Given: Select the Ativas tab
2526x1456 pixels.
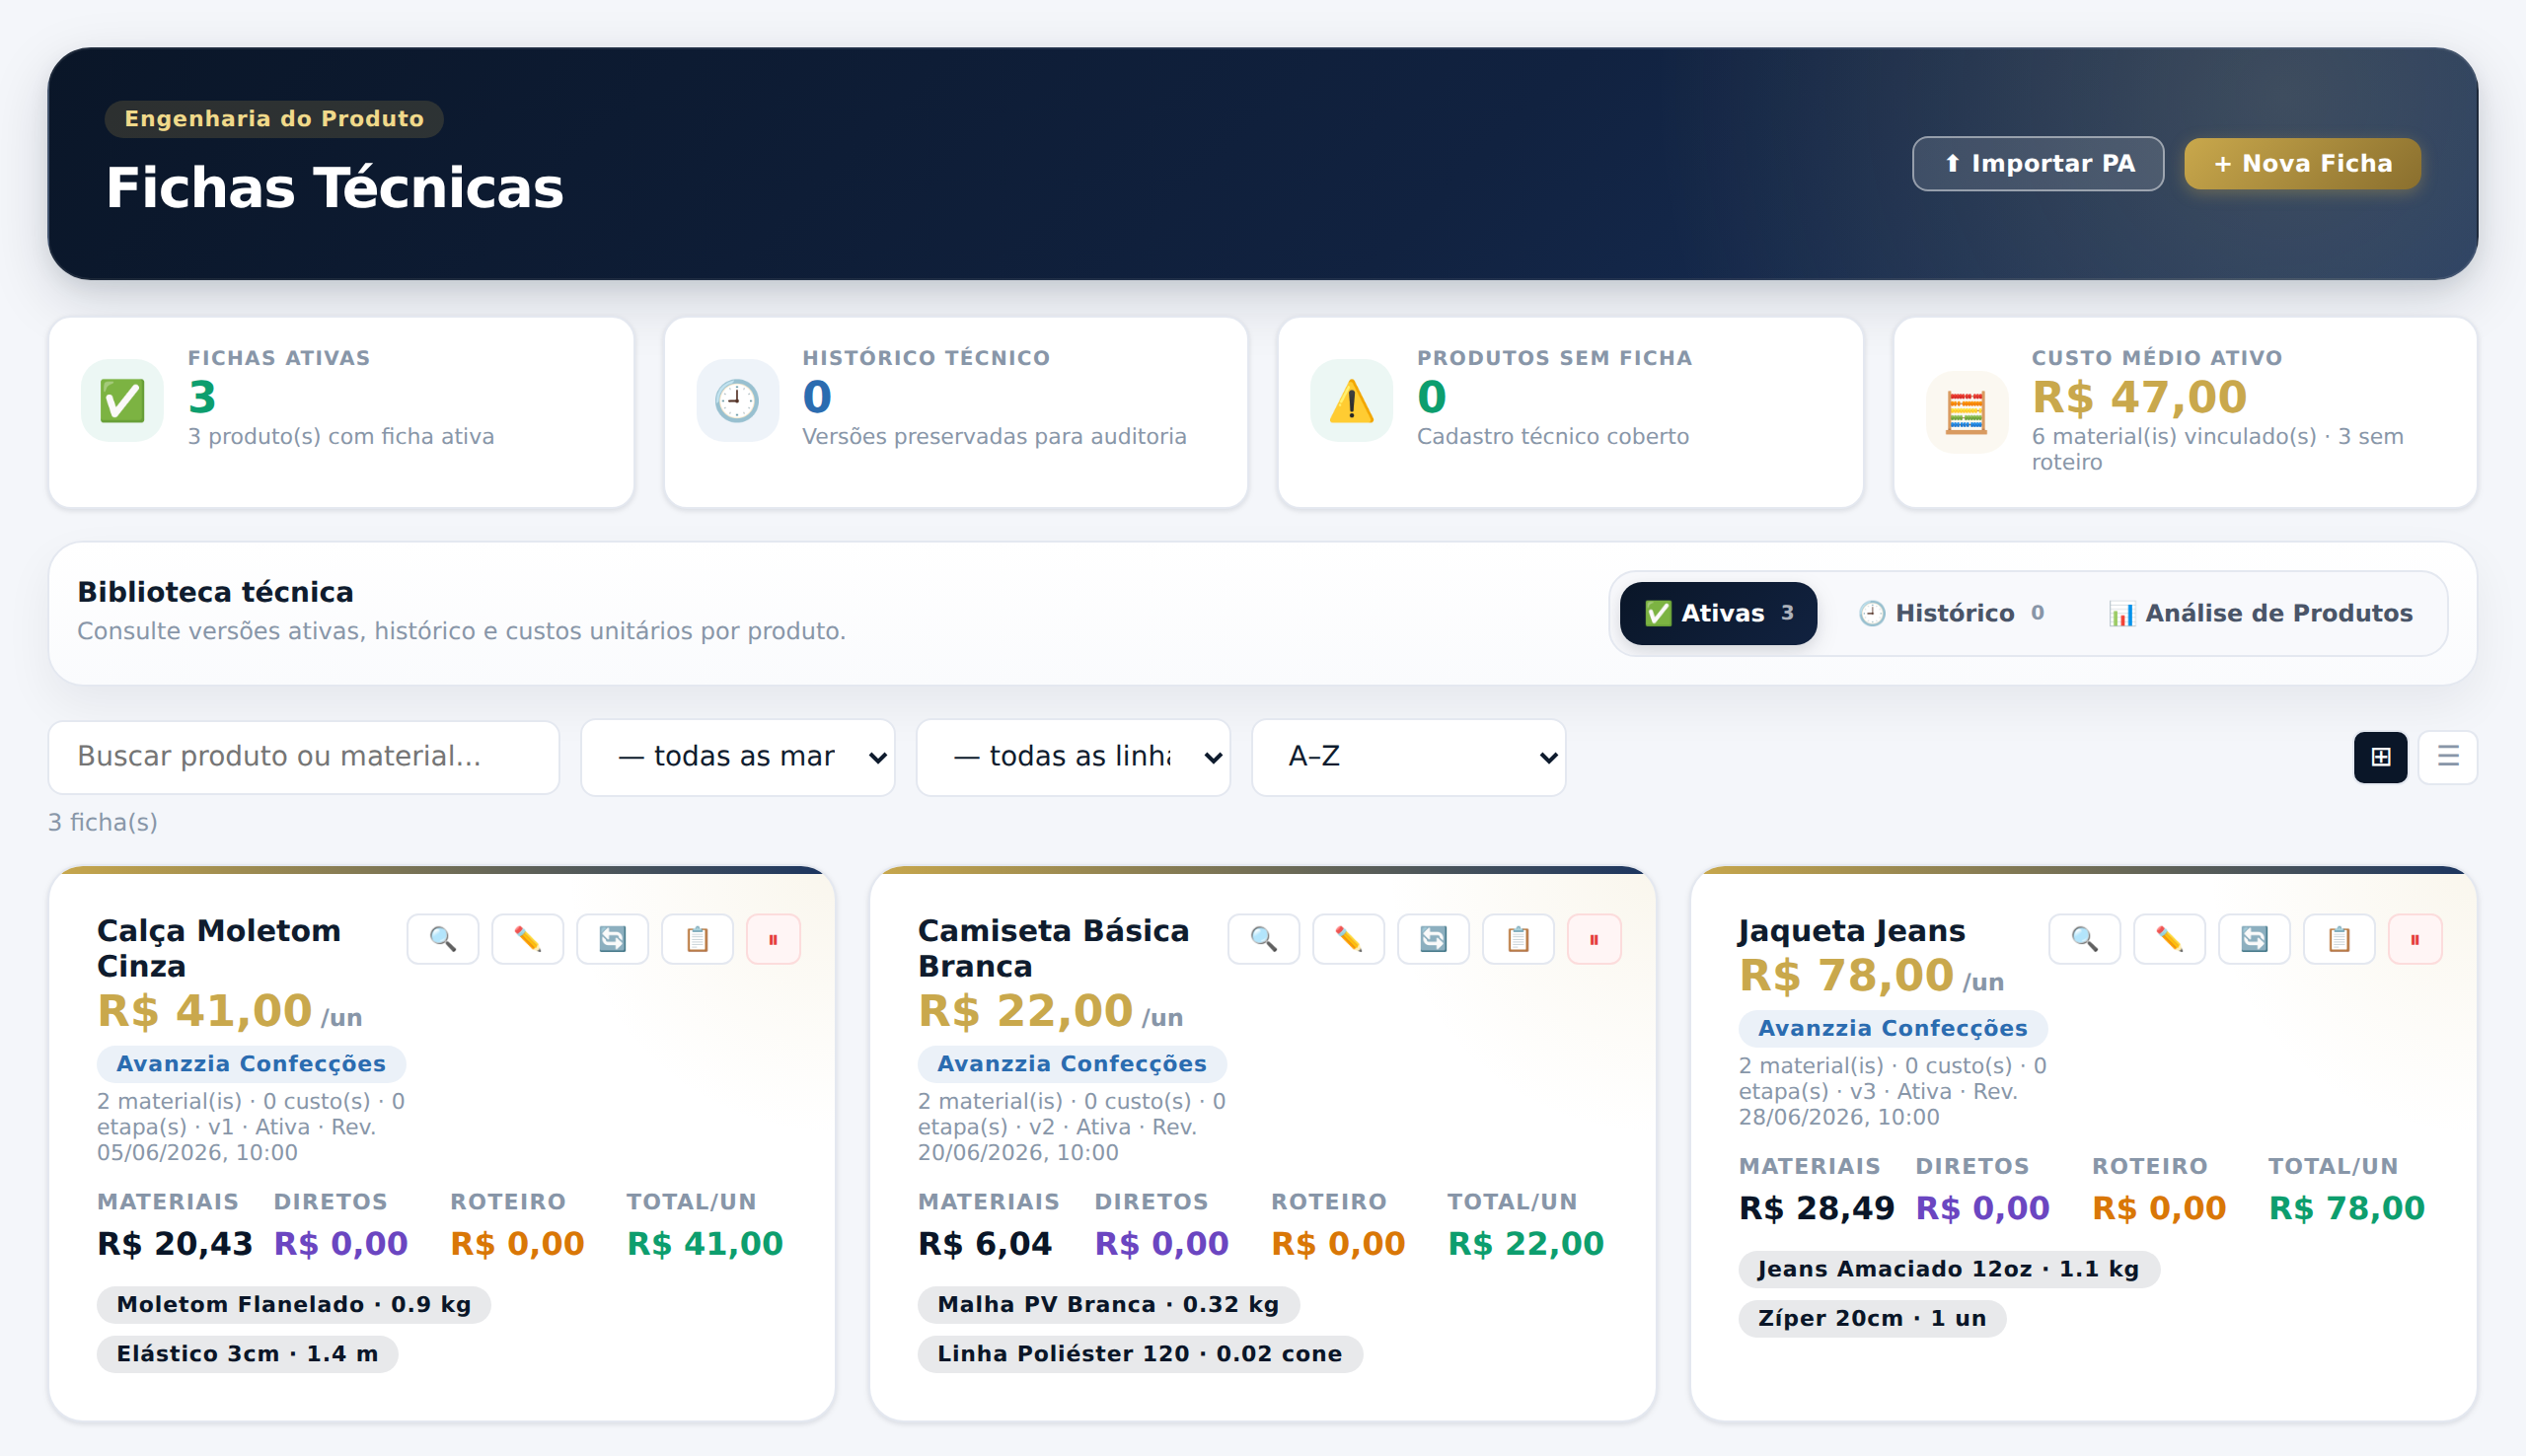Looking at the screenshot, I should tap(1718, 613).
